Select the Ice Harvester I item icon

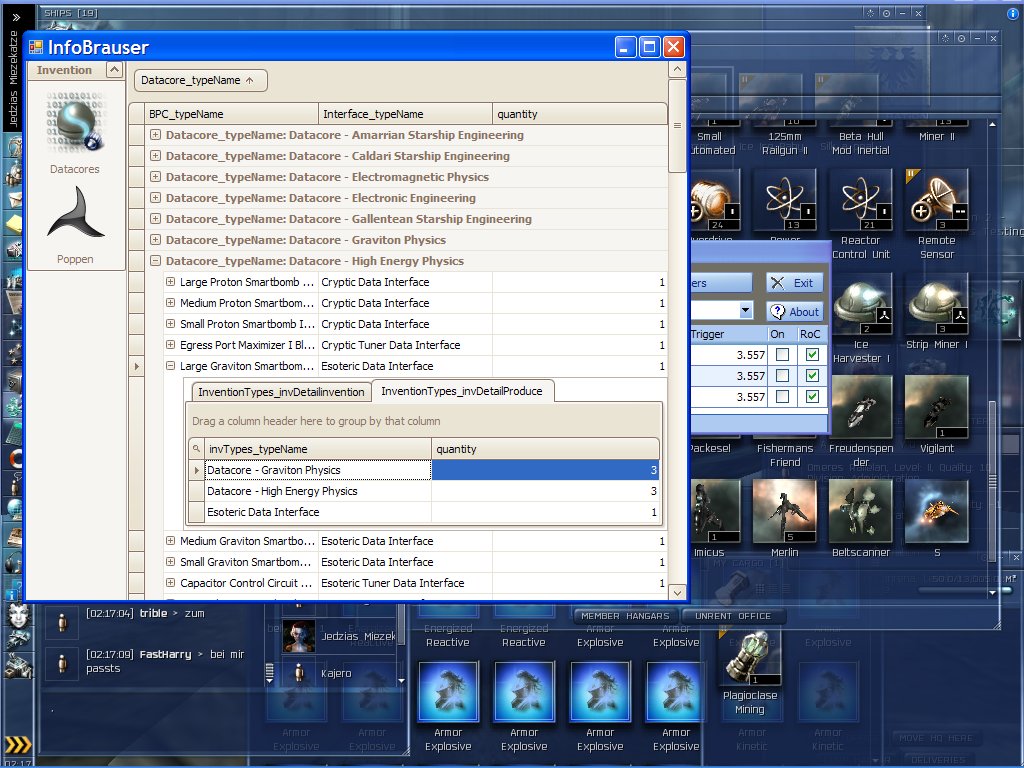[861, 304]
